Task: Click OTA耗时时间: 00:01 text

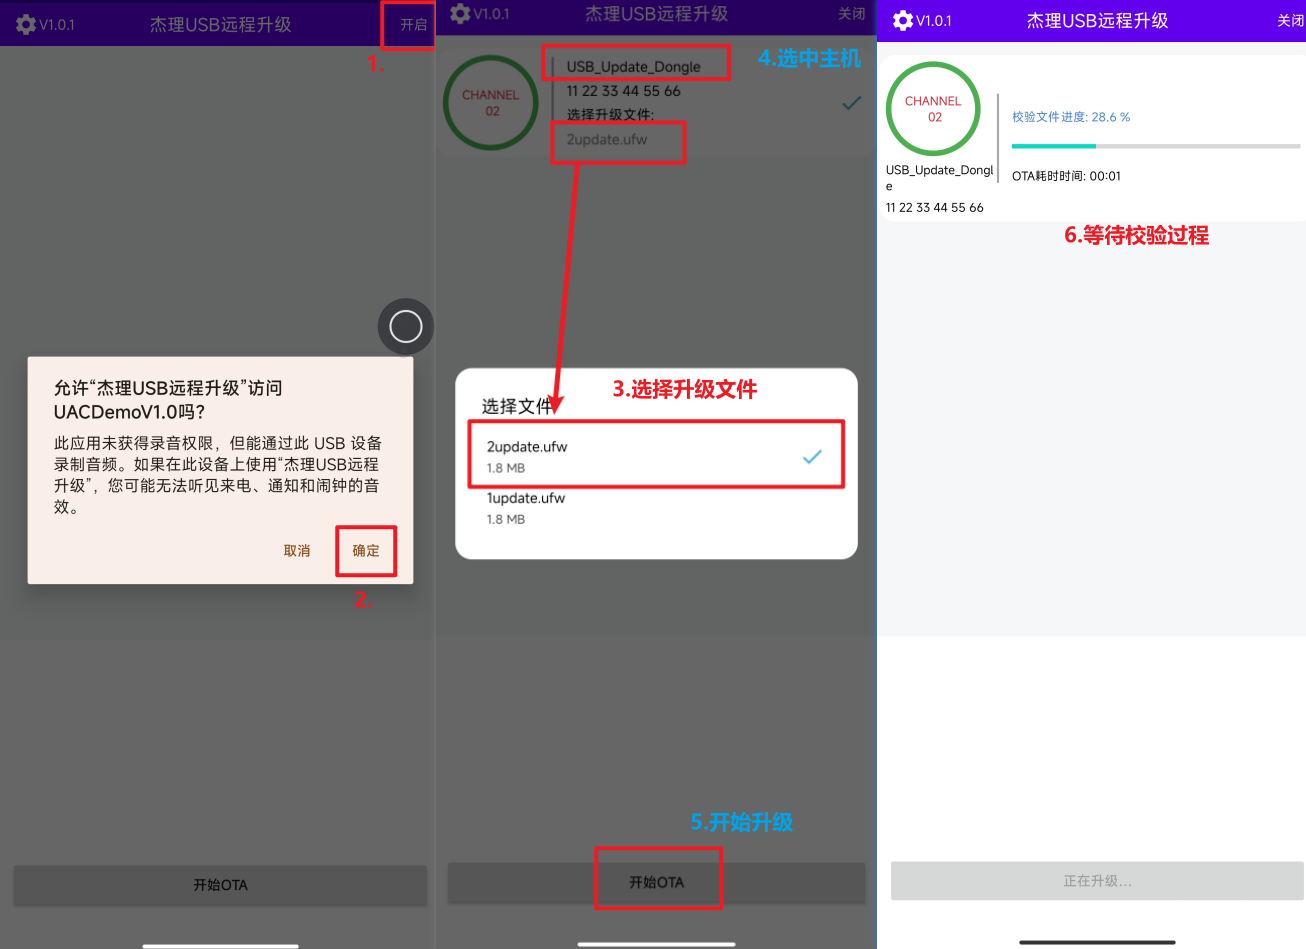Action: (x=1066, y=176)
